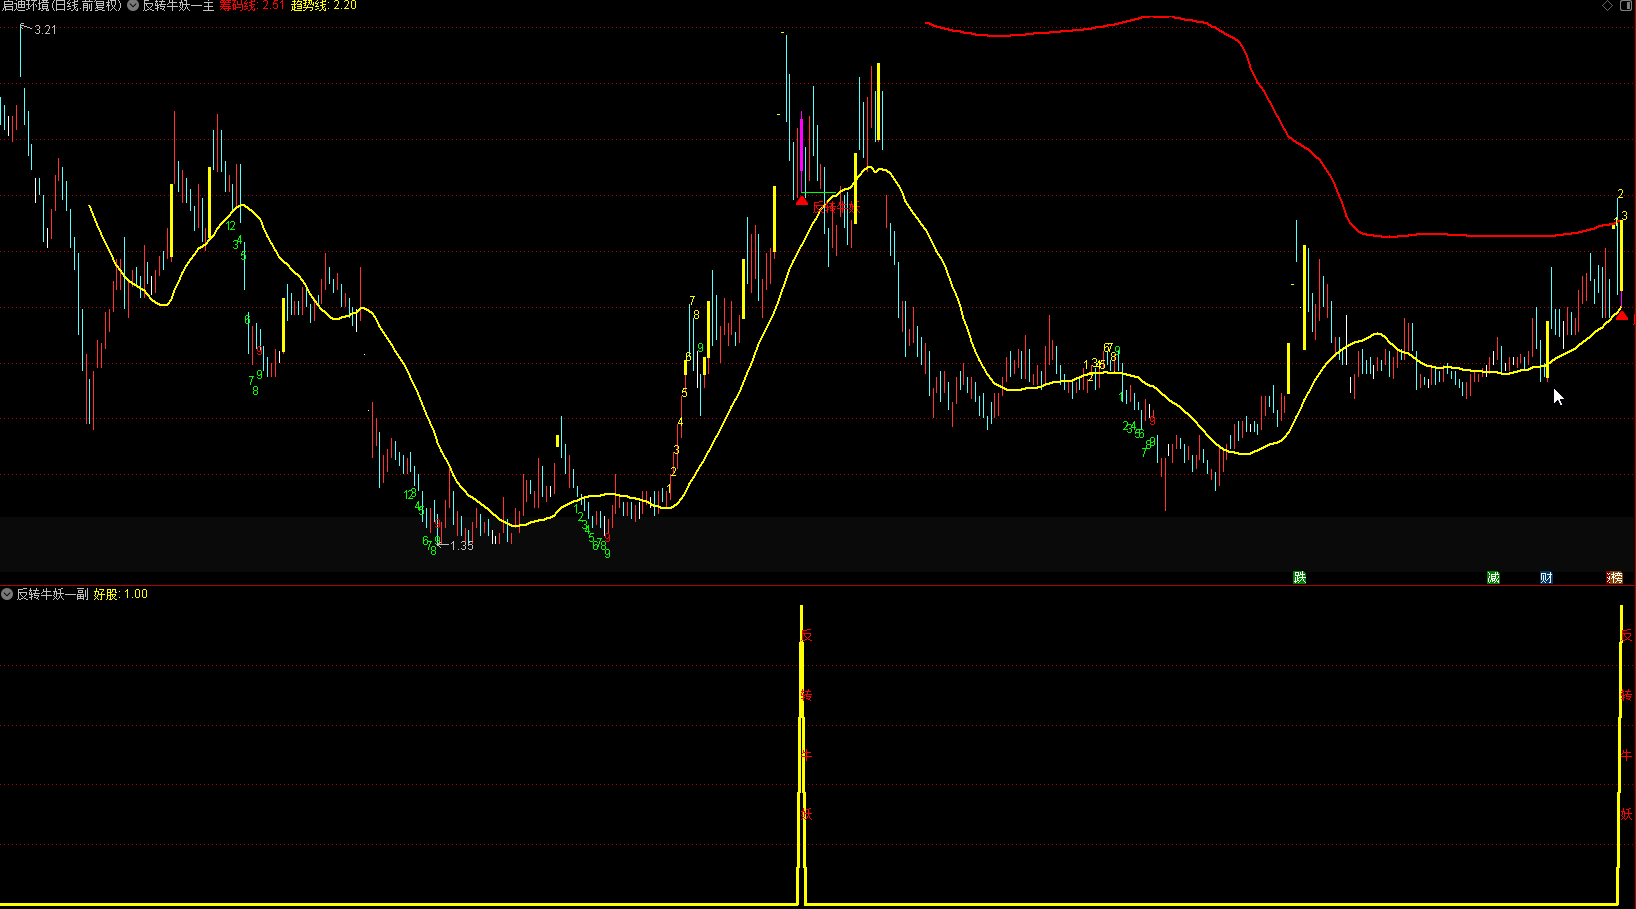
Task: Click first yellow signal spike in sub-chart
Action: 801,750
